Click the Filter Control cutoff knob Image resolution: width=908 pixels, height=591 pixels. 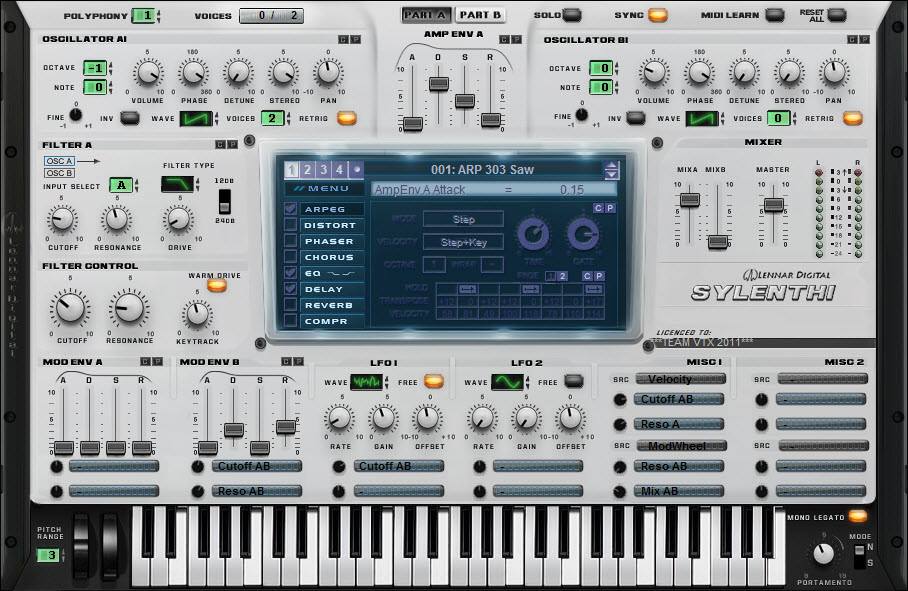pyautogui.click(x=69, y=307)
